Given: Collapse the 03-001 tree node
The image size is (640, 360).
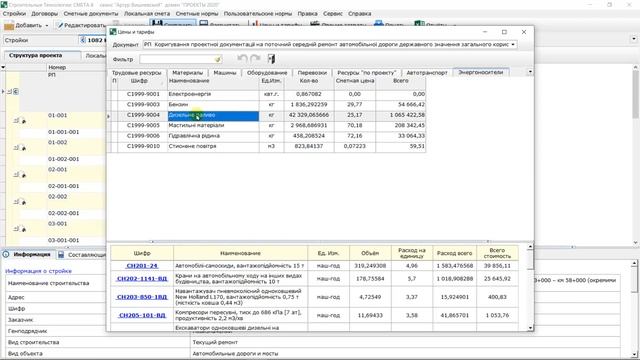Looking at the screenshot, I should (16, 229).
